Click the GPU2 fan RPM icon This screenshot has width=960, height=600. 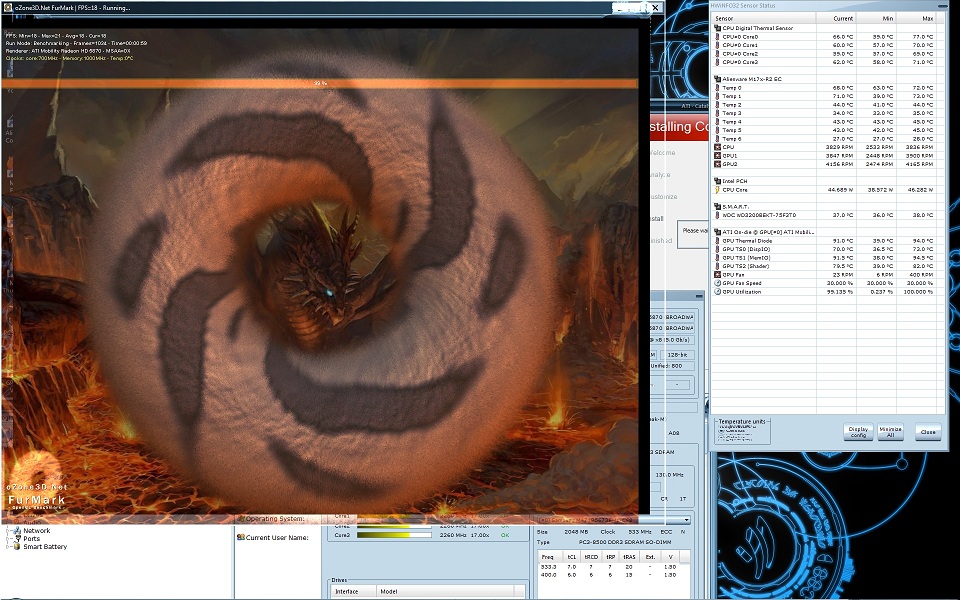coord(718,164)
